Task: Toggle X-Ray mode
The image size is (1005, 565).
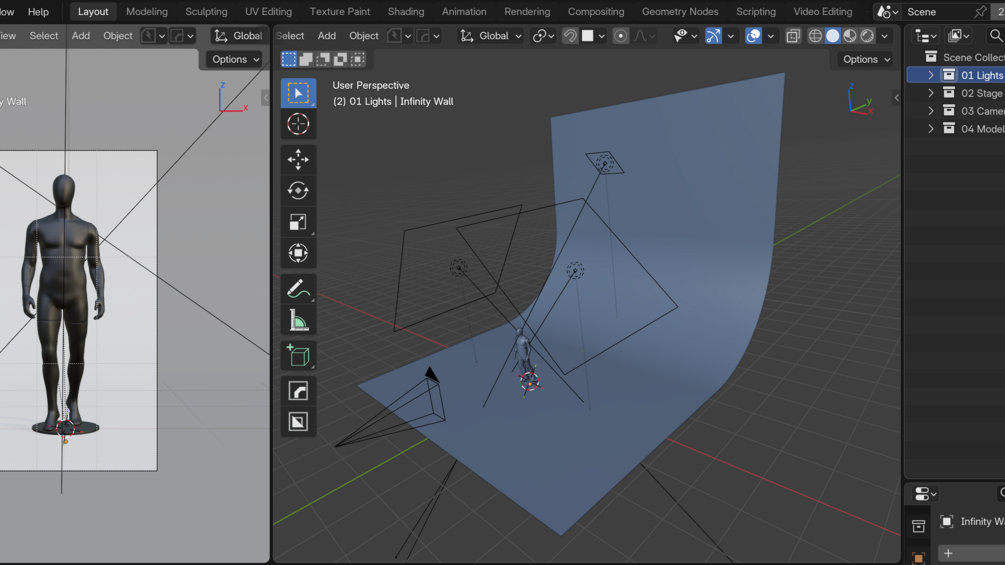Action: 793,36
